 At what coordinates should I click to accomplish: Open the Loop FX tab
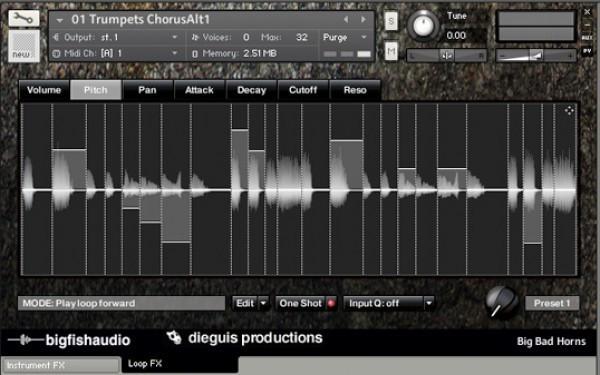coord(180,364)
